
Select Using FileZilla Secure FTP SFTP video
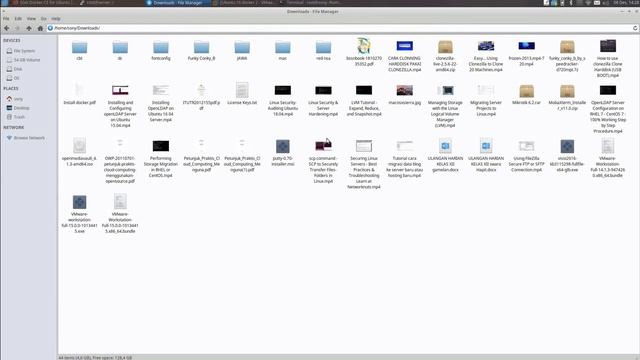click(x=527, y=156)
